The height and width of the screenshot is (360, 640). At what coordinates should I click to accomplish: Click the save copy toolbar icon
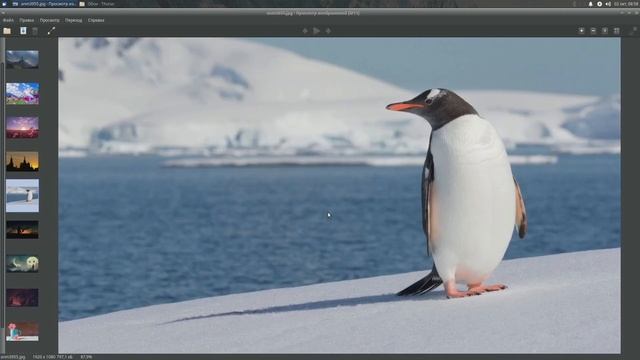tap(23, 31)
